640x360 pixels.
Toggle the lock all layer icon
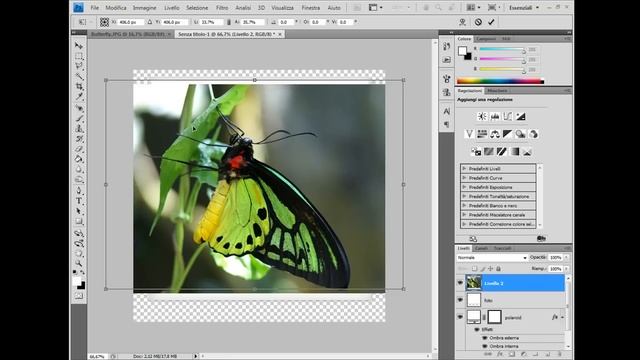tap(498, 269)
